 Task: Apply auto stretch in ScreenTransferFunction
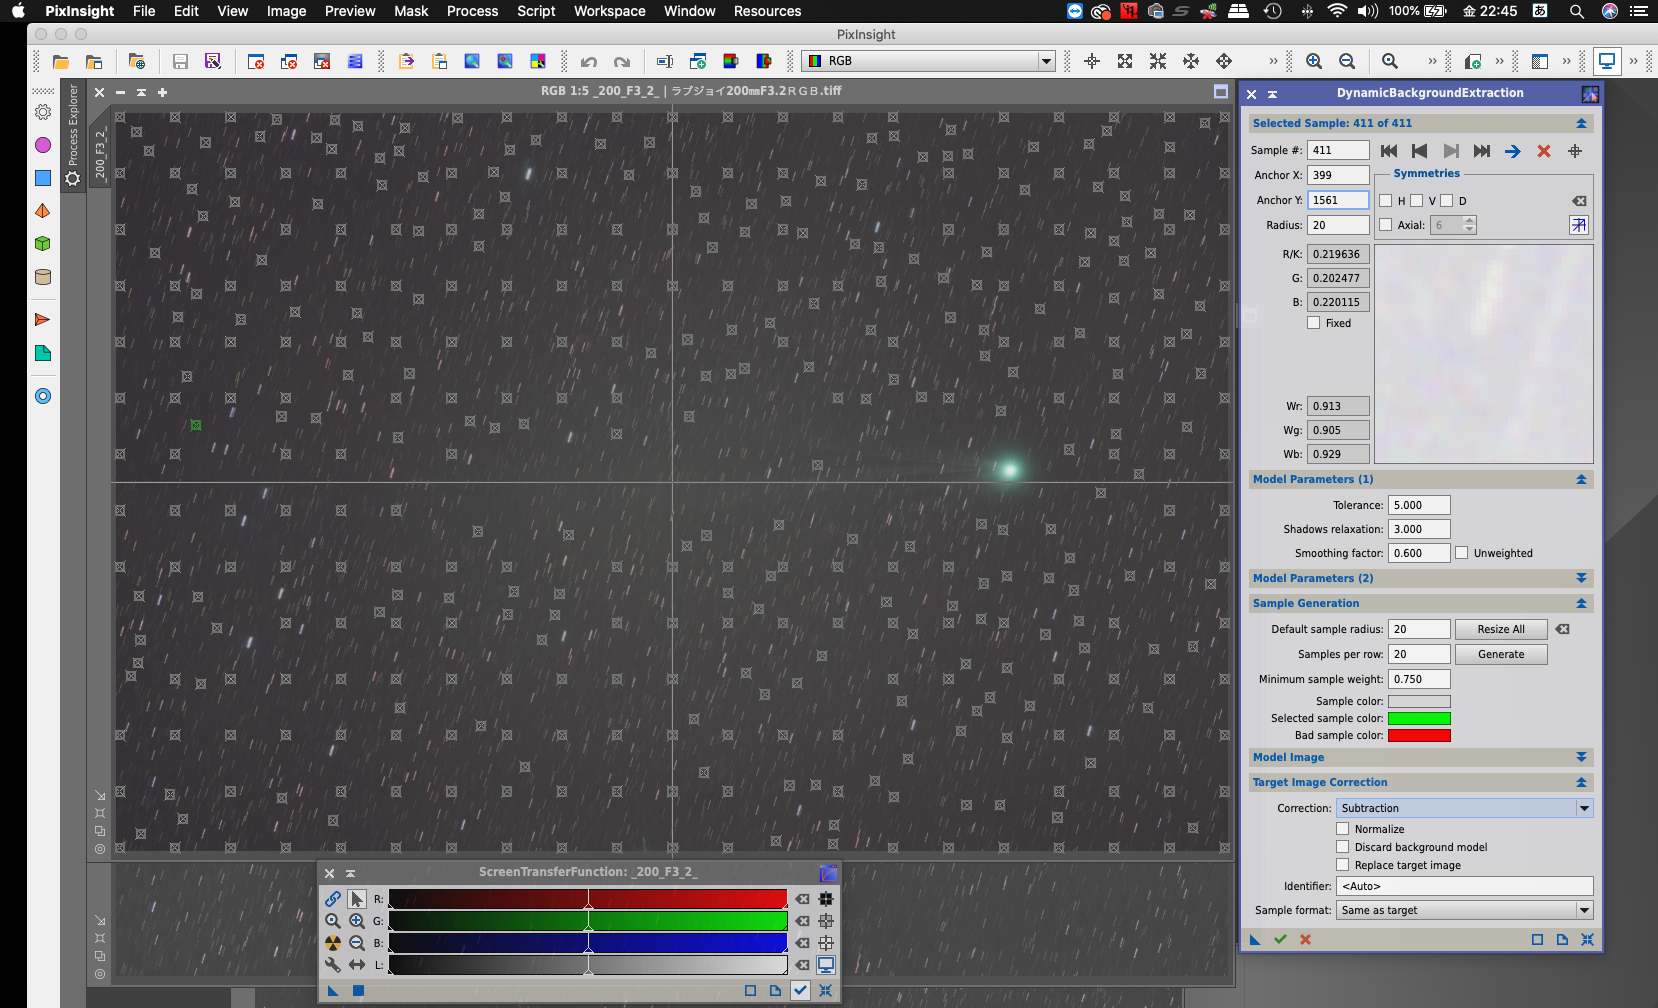333,943
